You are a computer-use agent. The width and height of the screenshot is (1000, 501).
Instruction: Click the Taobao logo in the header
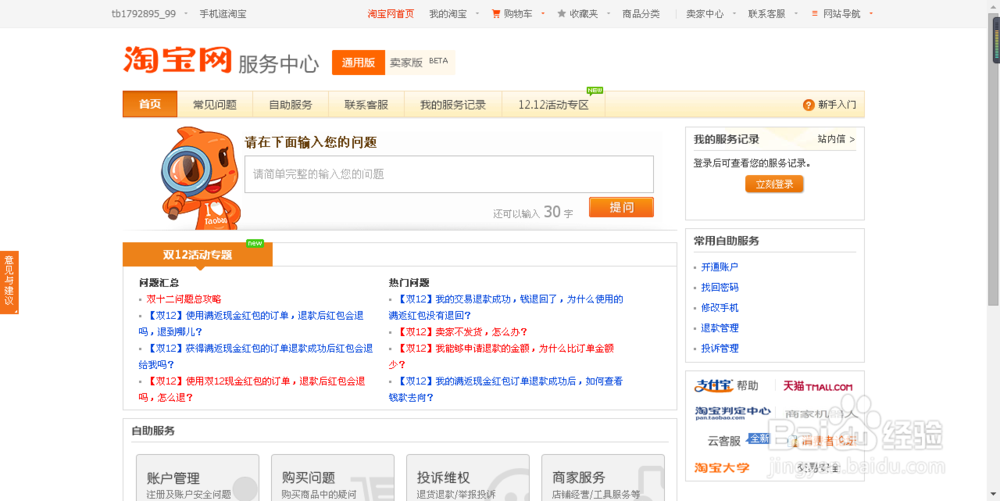pyautogui.click(x=177, y=59)
